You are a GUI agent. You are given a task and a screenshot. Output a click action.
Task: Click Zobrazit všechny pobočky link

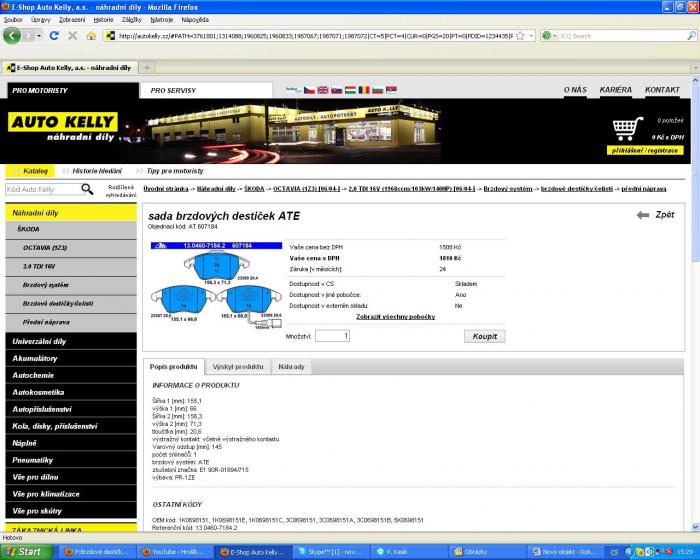(x=395, y=316)
